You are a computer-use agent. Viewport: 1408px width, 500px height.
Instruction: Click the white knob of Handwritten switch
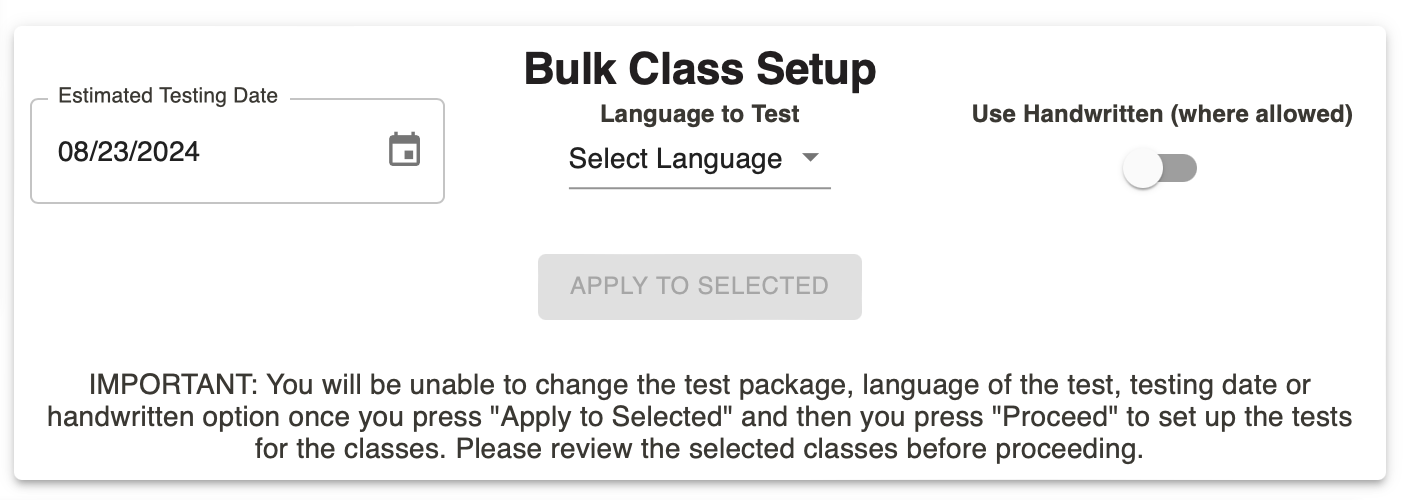coord(1142,169)
